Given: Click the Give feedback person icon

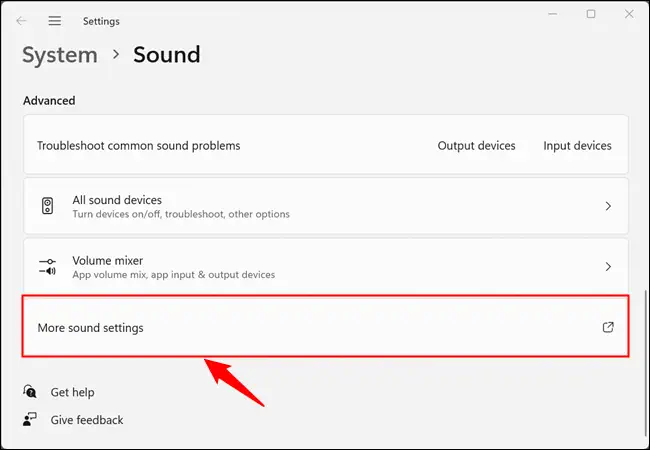Looking at the screenshot, I should [x=30, y=420].
